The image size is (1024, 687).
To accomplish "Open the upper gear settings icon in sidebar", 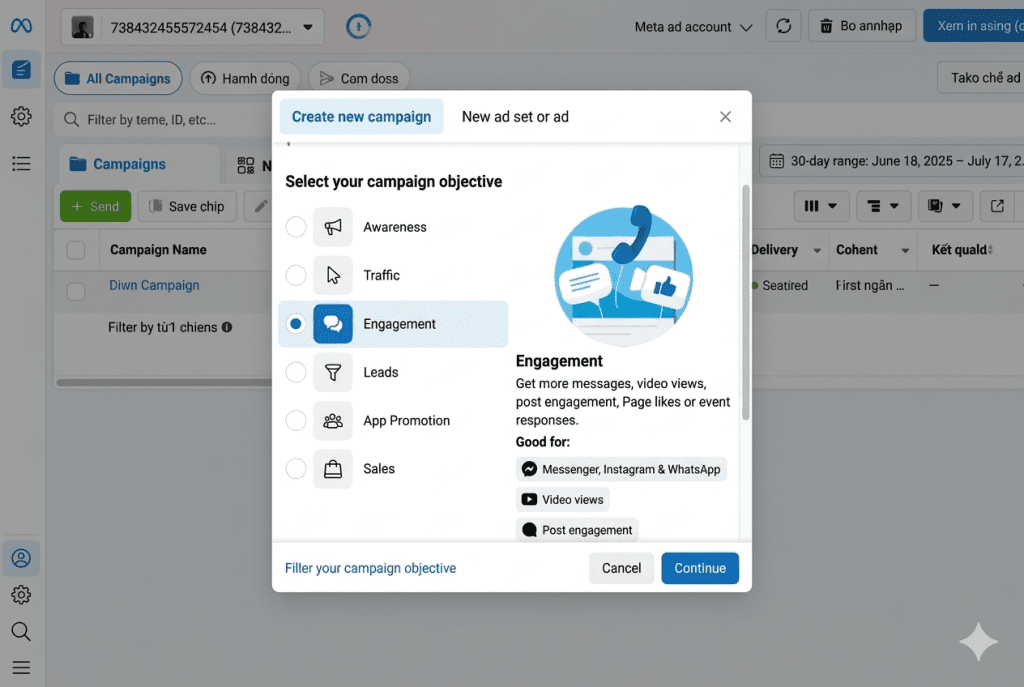I will point(21,116).
